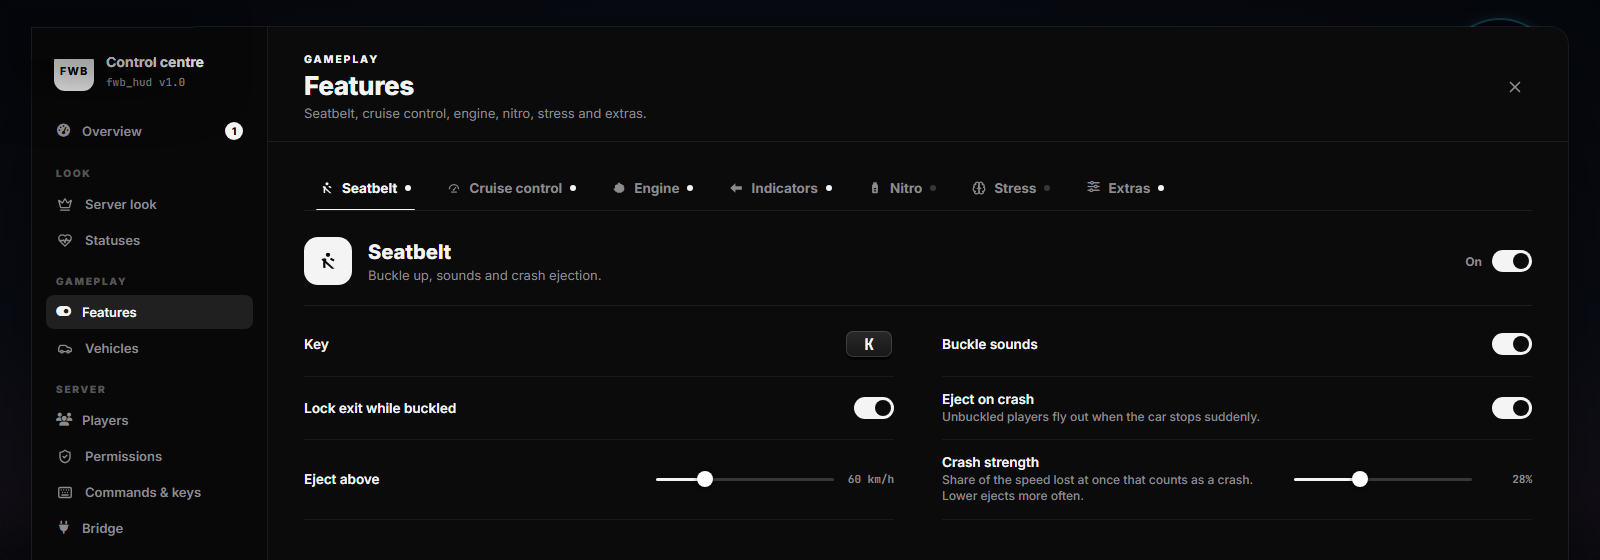Click the Crash strength label
1600x560 pixels.
point(990,462)
